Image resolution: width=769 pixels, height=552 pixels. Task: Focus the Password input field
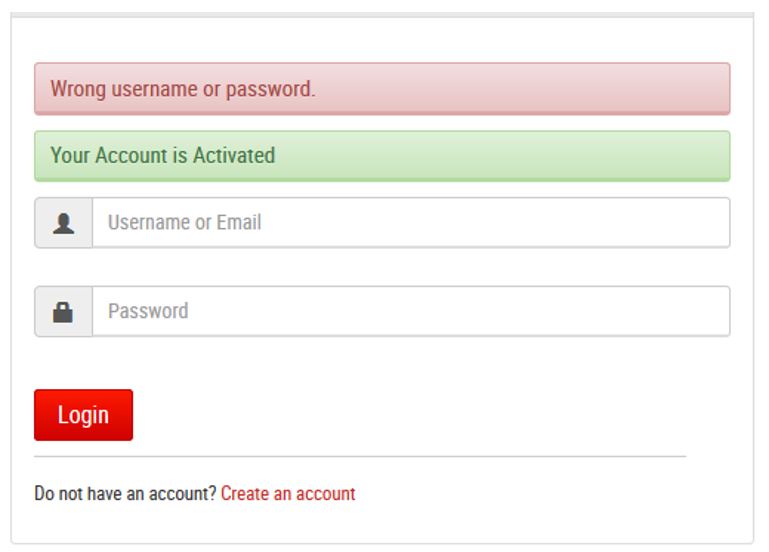click(x=410, y=312)
